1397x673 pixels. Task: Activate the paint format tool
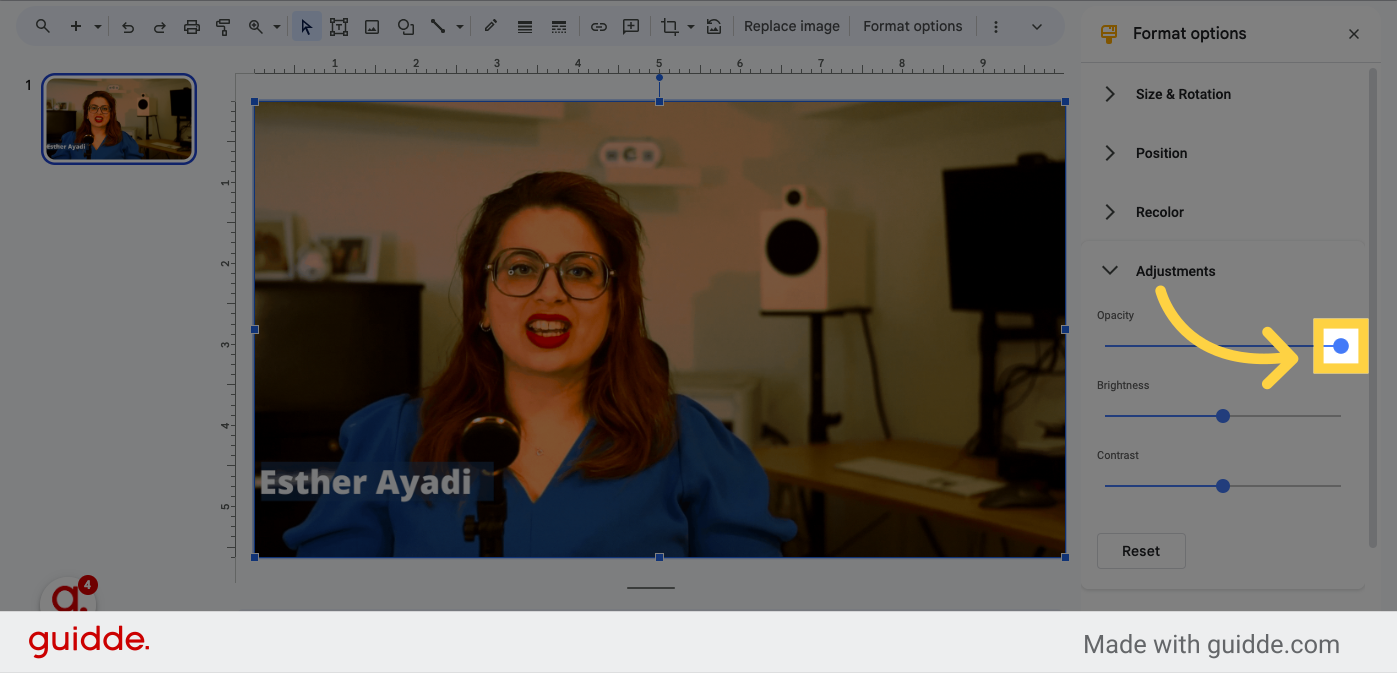click(224, 27)
